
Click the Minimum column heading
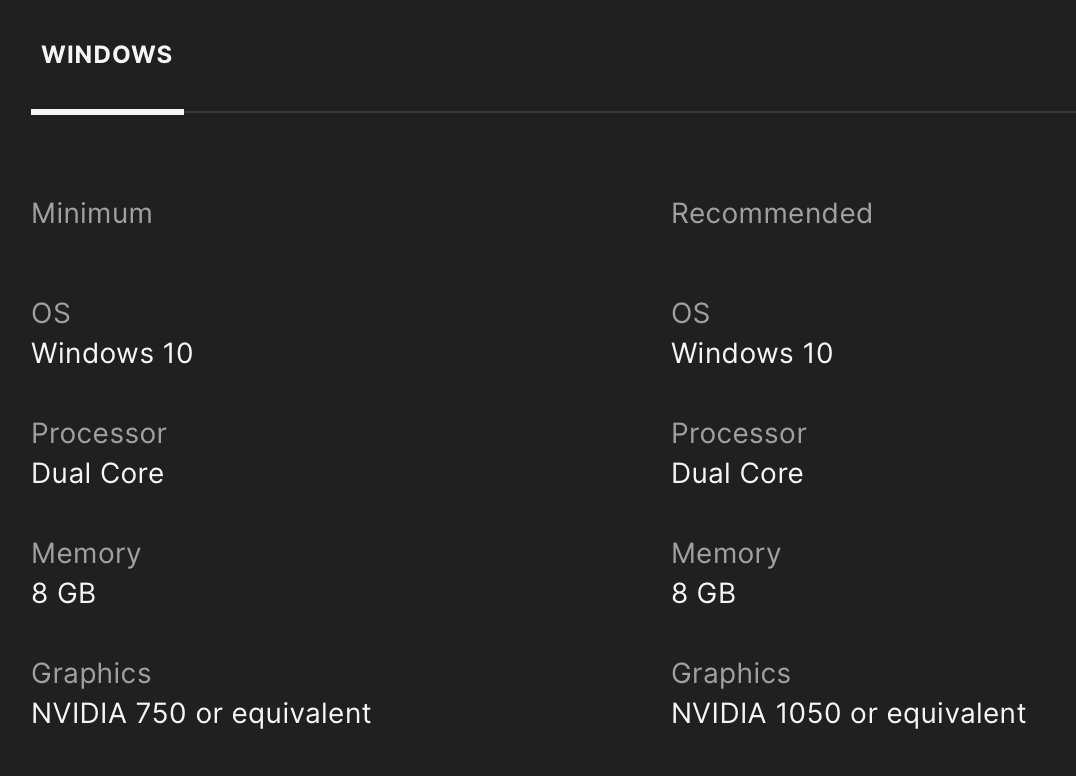(92, 213)
